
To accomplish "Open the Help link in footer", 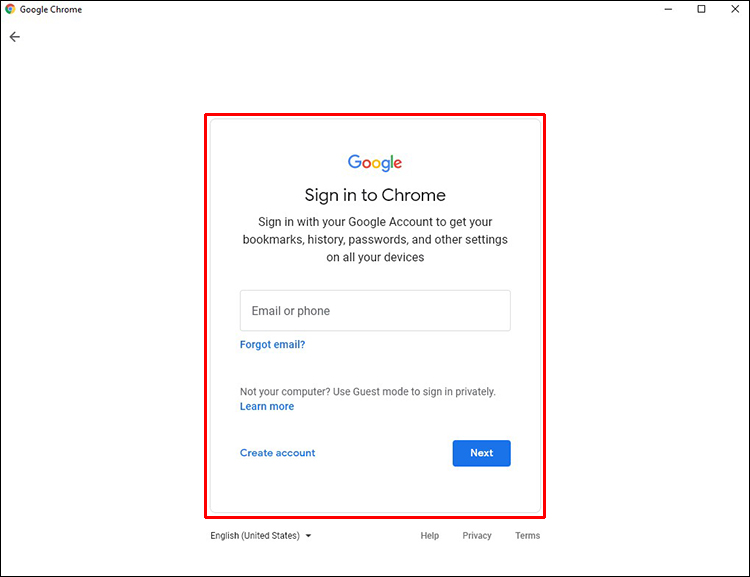I will [x=429, y=536].
